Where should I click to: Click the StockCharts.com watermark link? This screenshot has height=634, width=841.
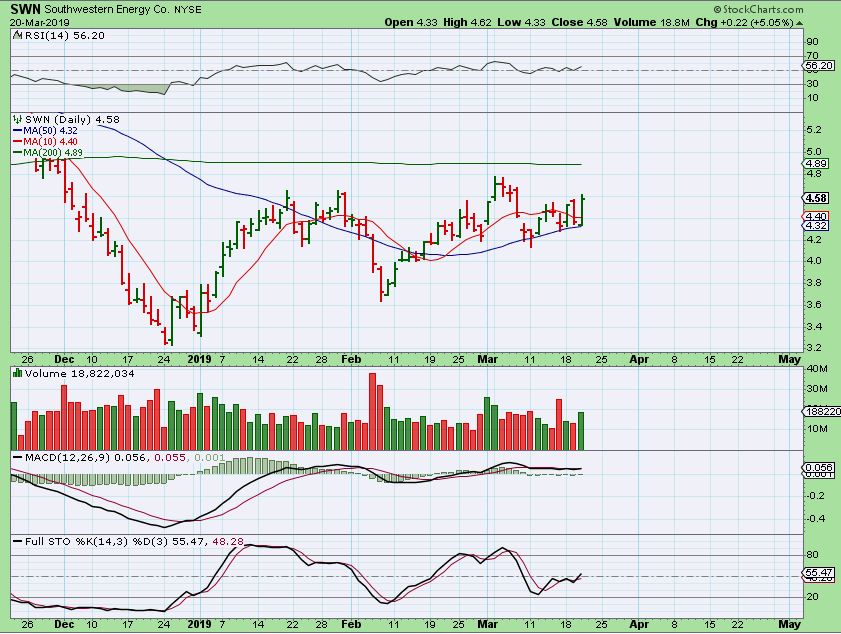click(758, 9)
